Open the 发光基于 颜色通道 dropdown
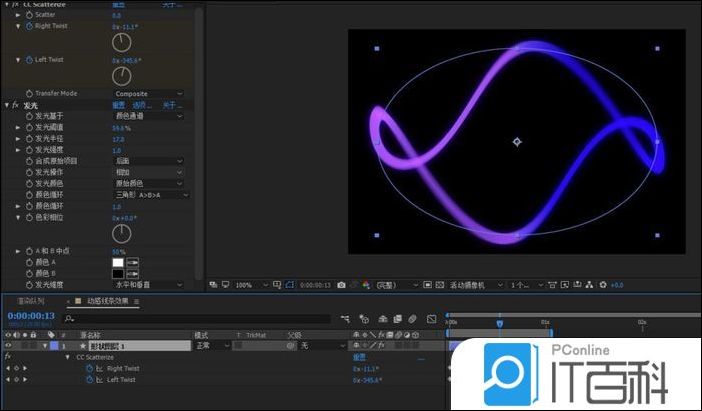This screenshot has height=411, width=702. (148, 116)
